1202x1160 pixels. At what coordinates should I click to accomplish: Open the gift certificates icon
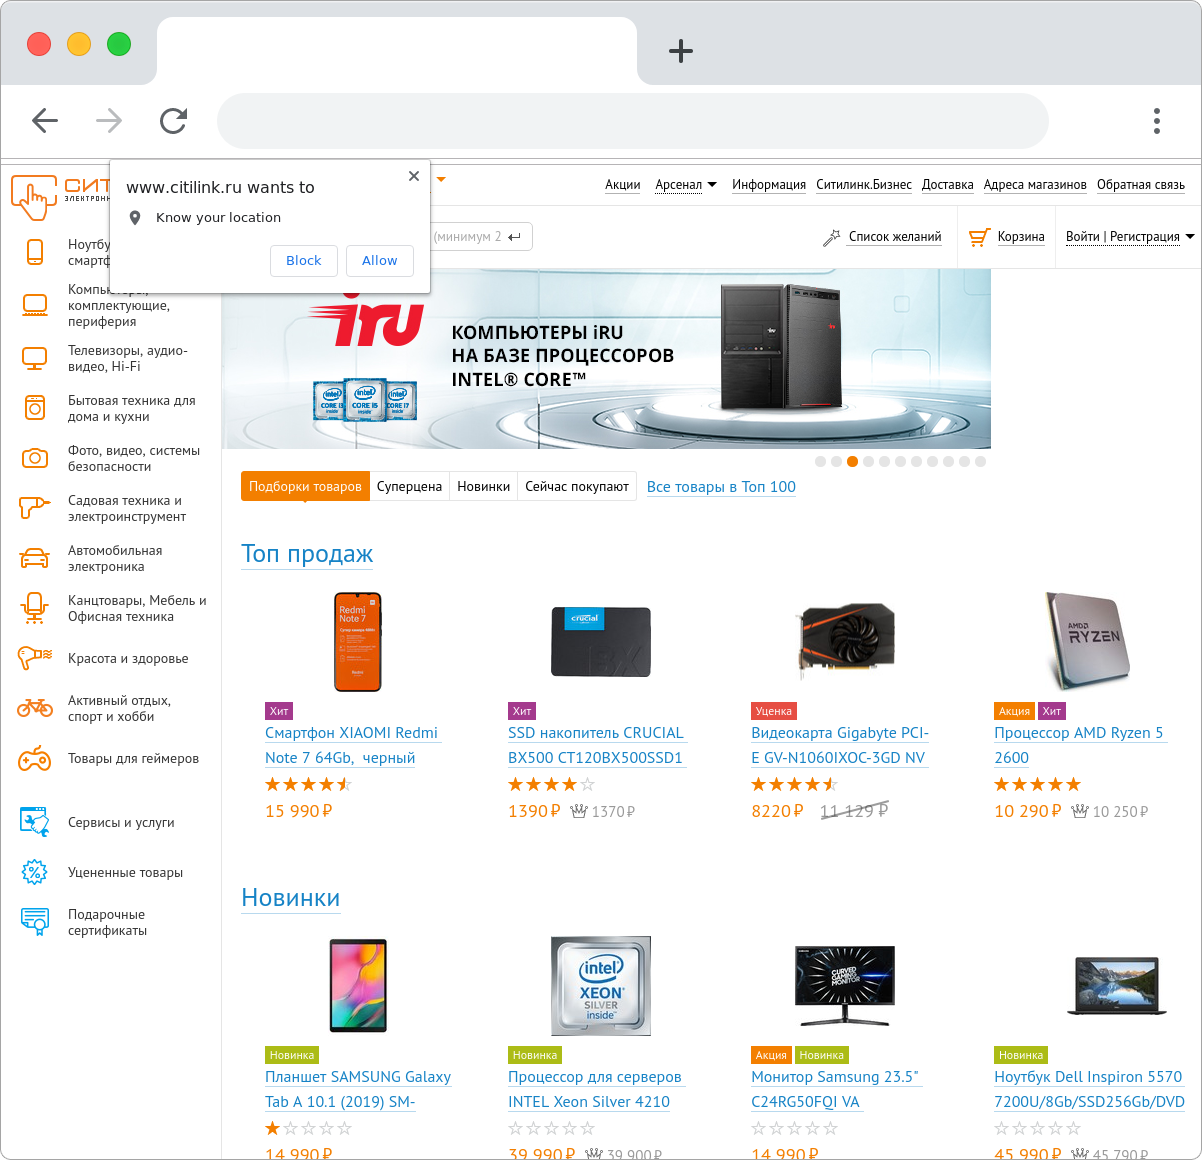click(35, 921)
